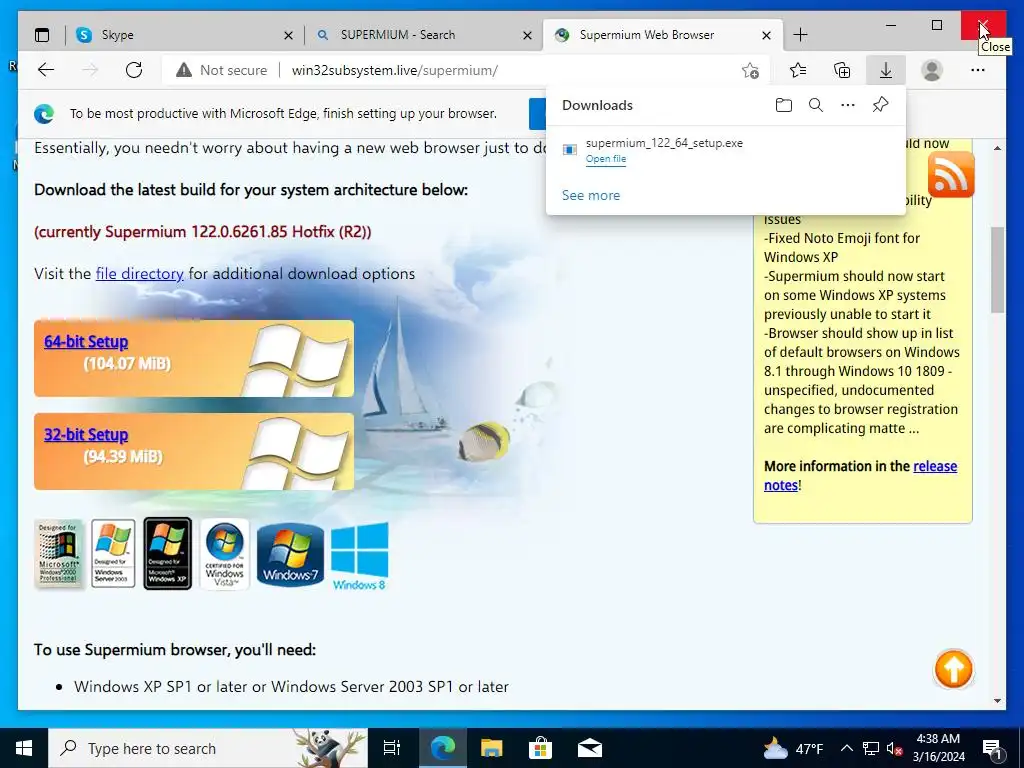Toggle the Downloads toolbar button
Image resolution: width=1024 pixels, height=768 pixels.
click(x=886, y=70)
